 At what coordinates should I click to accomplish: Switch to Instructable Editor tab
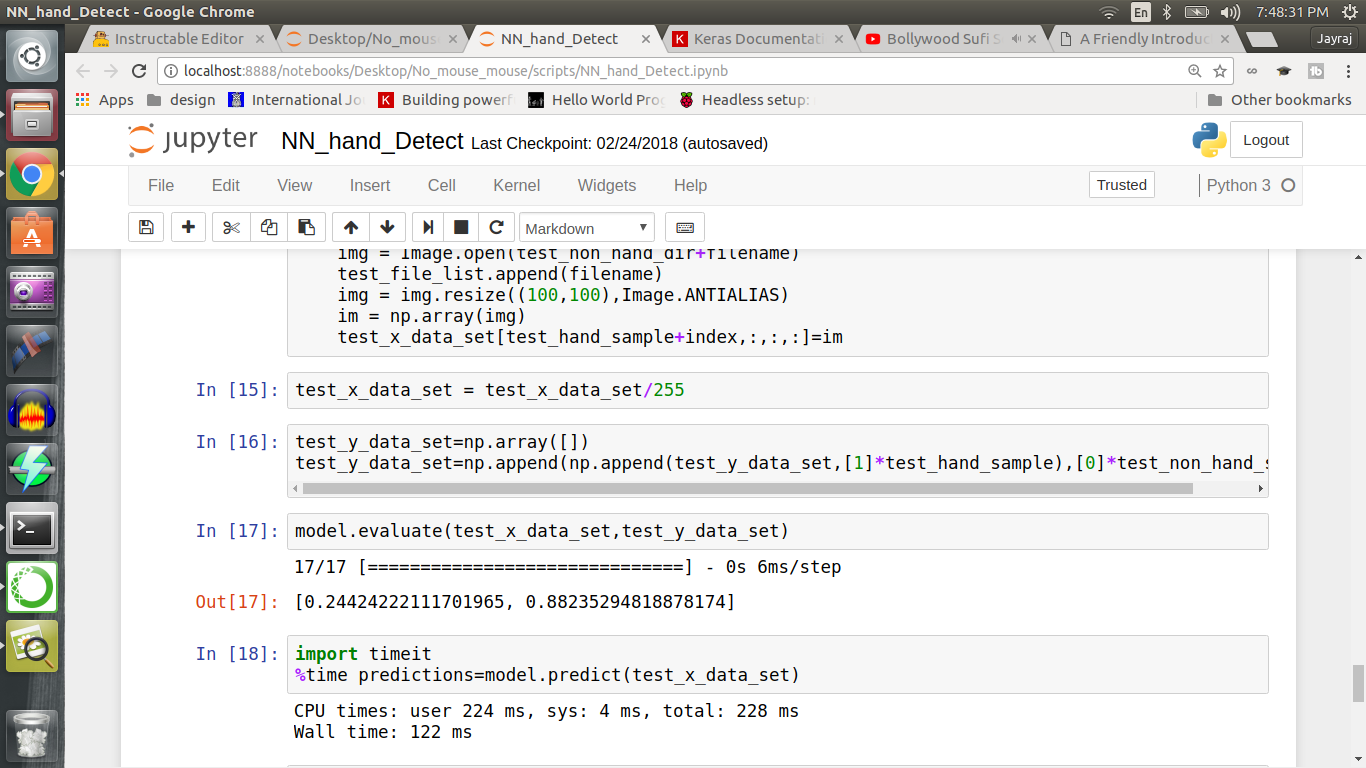pyautogui.click(x=177, y=39)
